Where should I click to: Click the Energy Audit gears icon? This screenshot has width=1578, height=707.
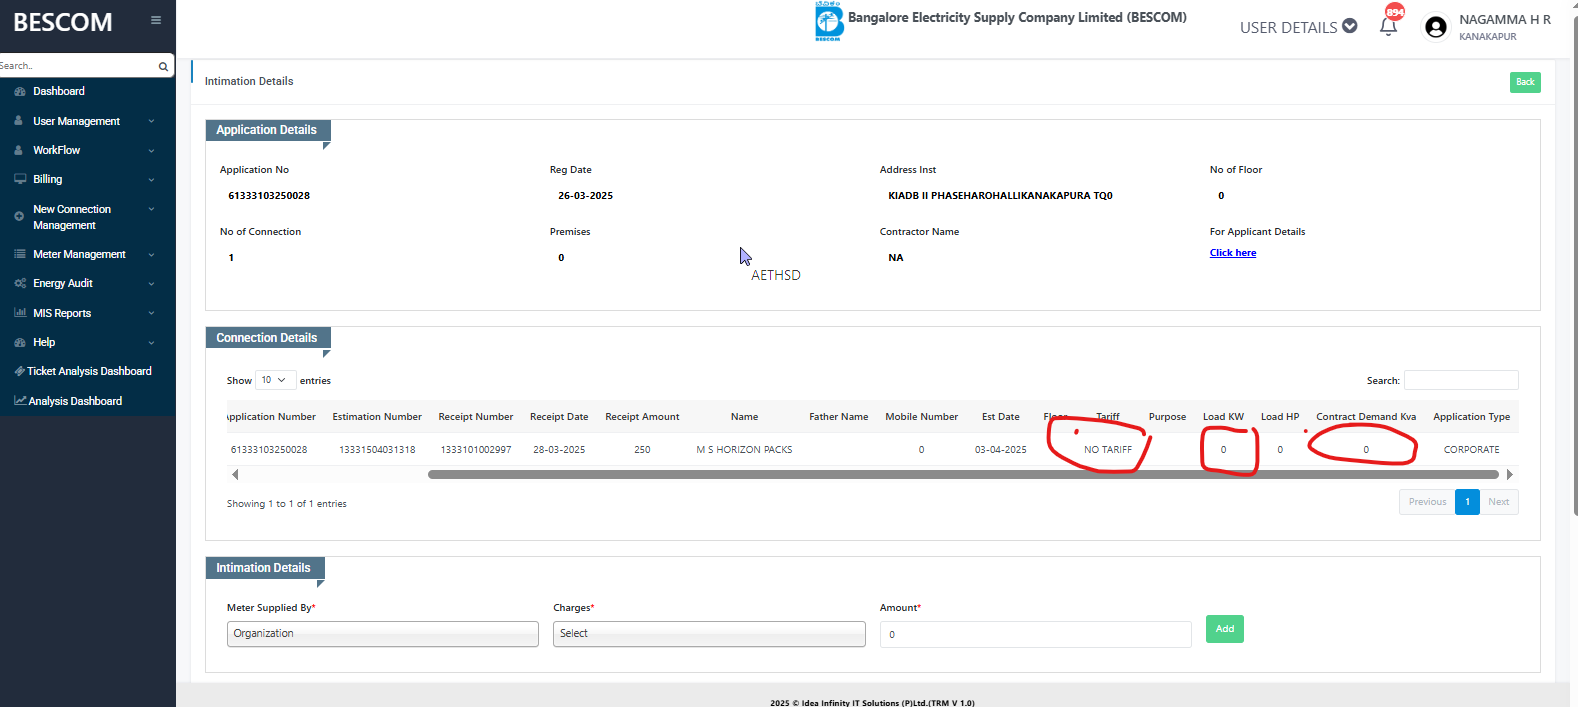[20, 283]
